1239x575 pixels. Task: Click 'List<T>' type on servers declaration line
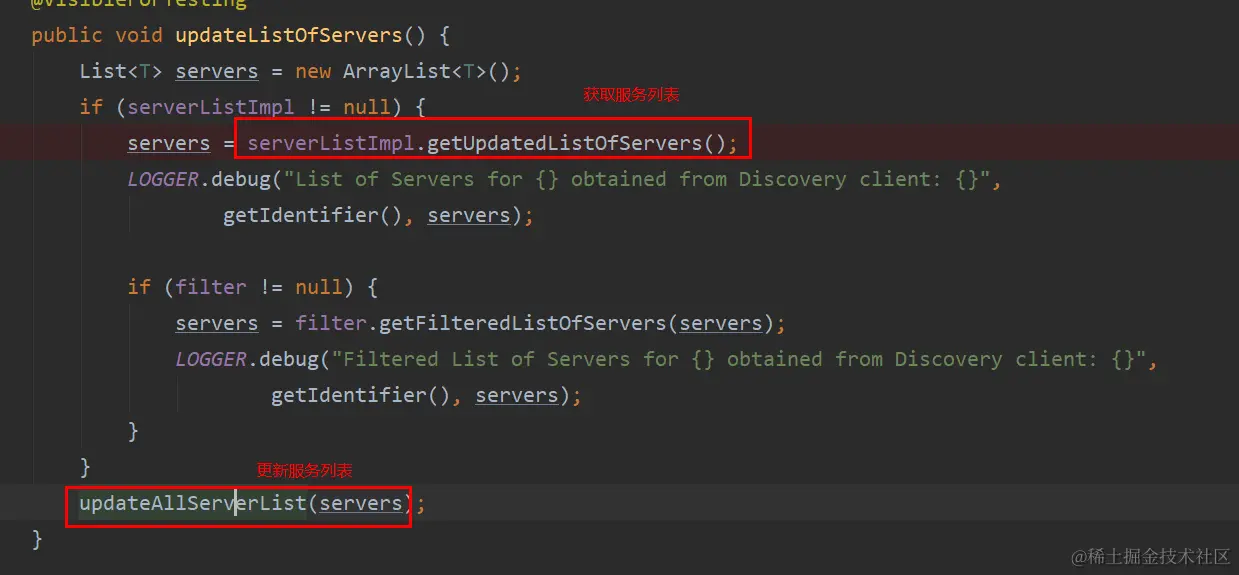coord(121,71)
